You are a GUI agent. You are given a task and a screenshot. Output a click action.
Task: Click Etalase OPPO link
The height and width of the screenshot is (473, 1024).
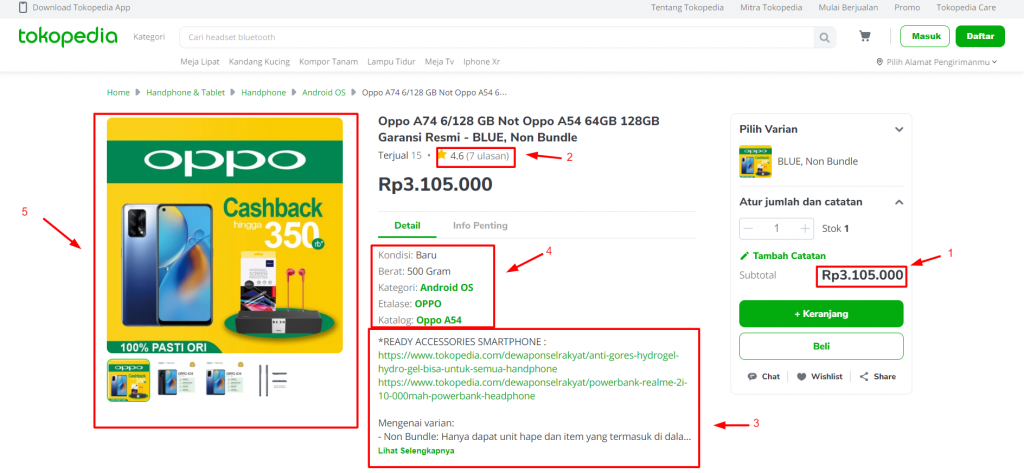[x=428, y=304]
